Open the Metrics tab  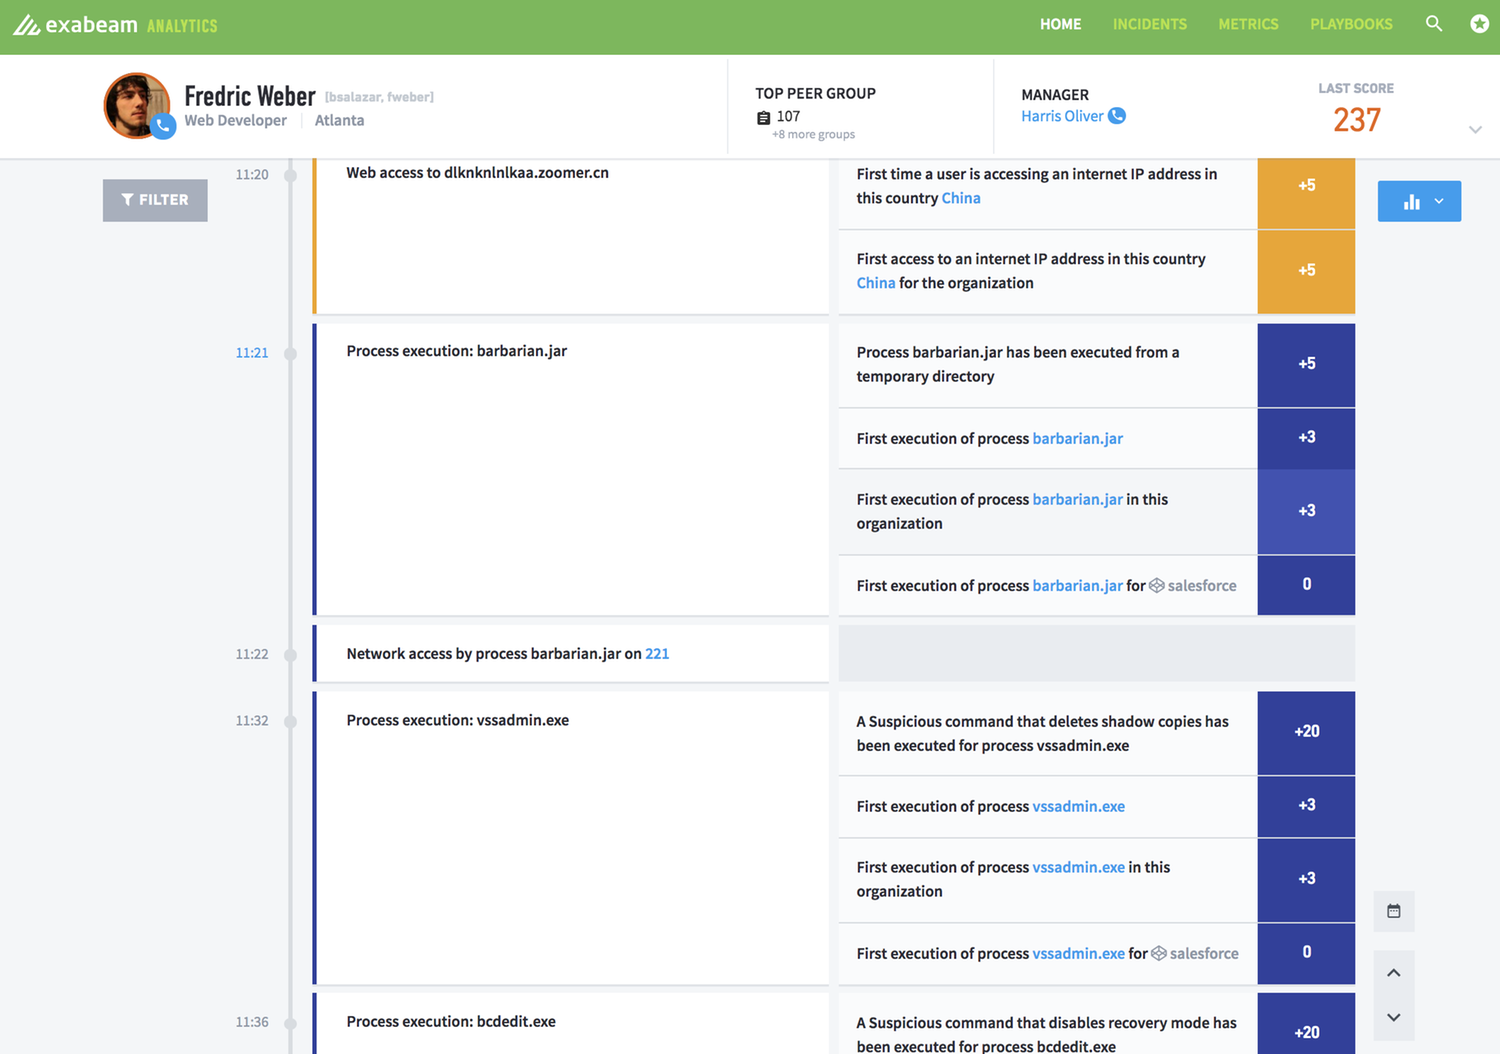(1248, 24)
